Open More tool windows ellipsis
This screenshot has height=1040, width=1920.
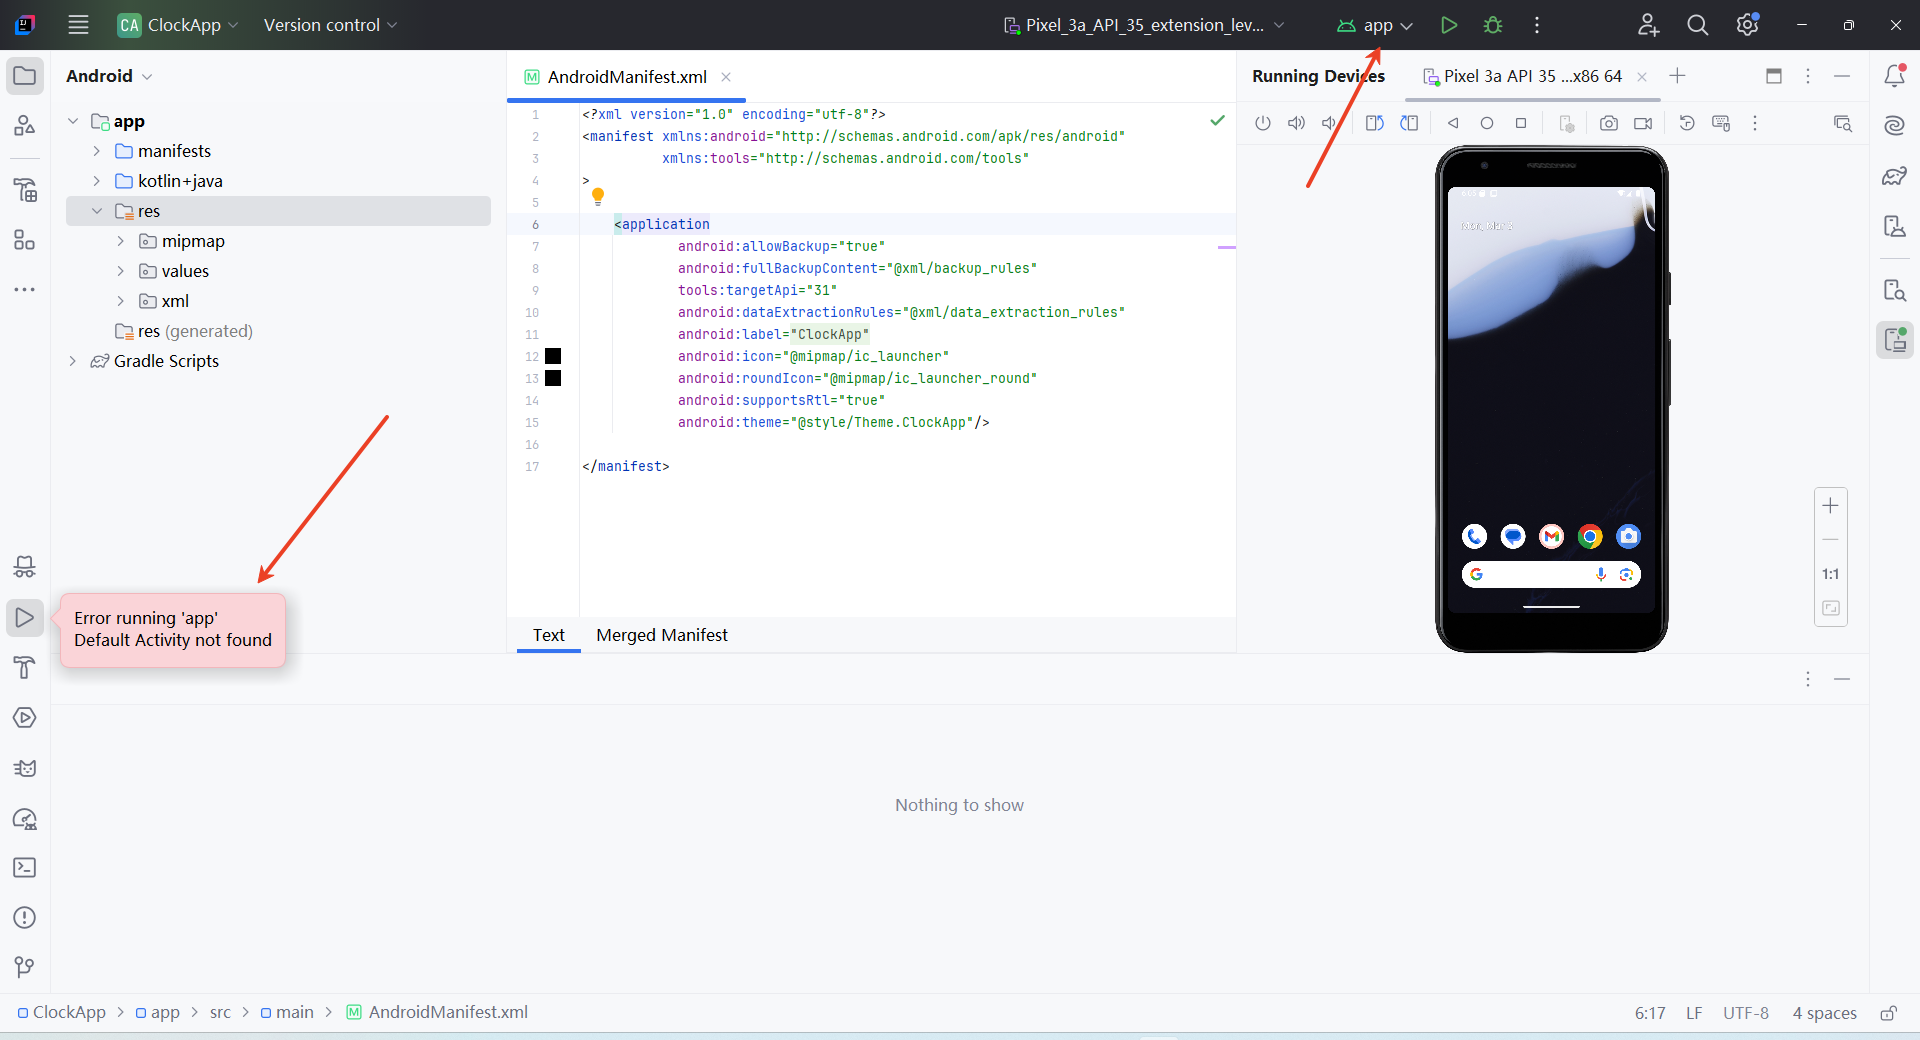[x=25, y=290]
